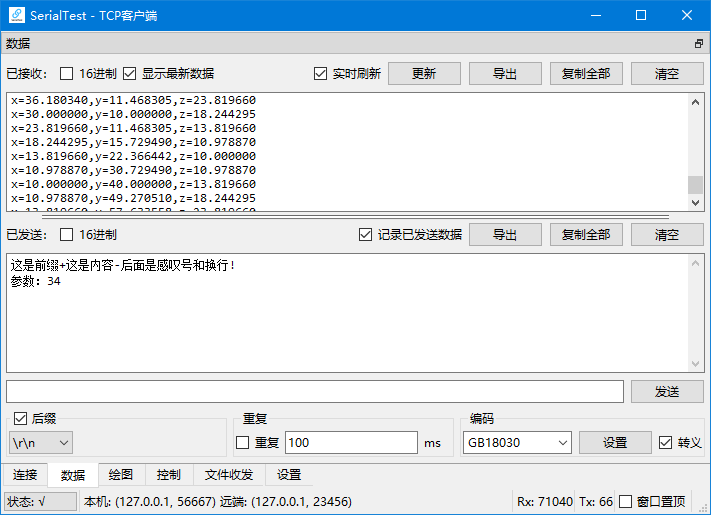Open the 文件收发 tab
Screen dimensions: 711x515
coord(229,475)
